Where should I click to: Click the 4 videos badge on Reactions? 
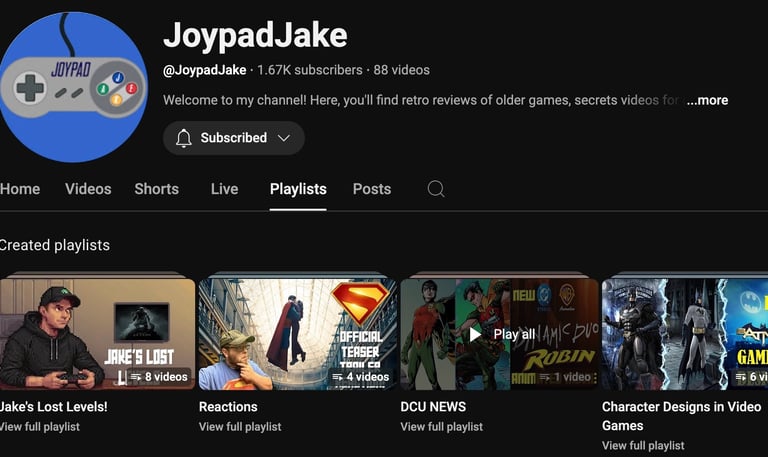[x=360, y=377]
